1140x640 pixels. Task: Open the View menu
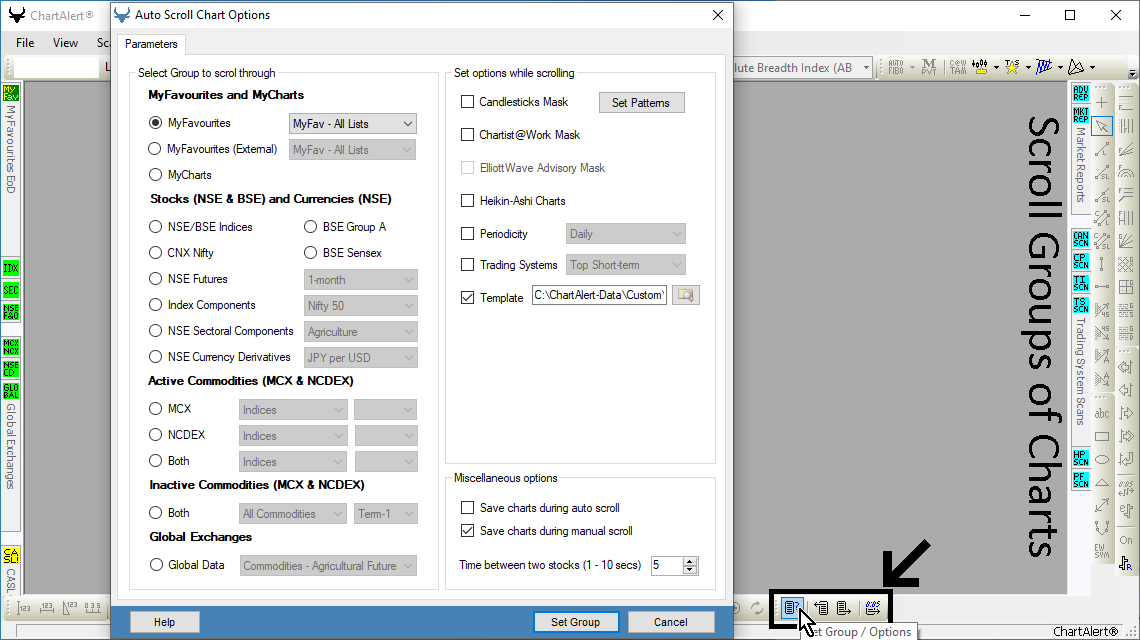click(65, 43)
